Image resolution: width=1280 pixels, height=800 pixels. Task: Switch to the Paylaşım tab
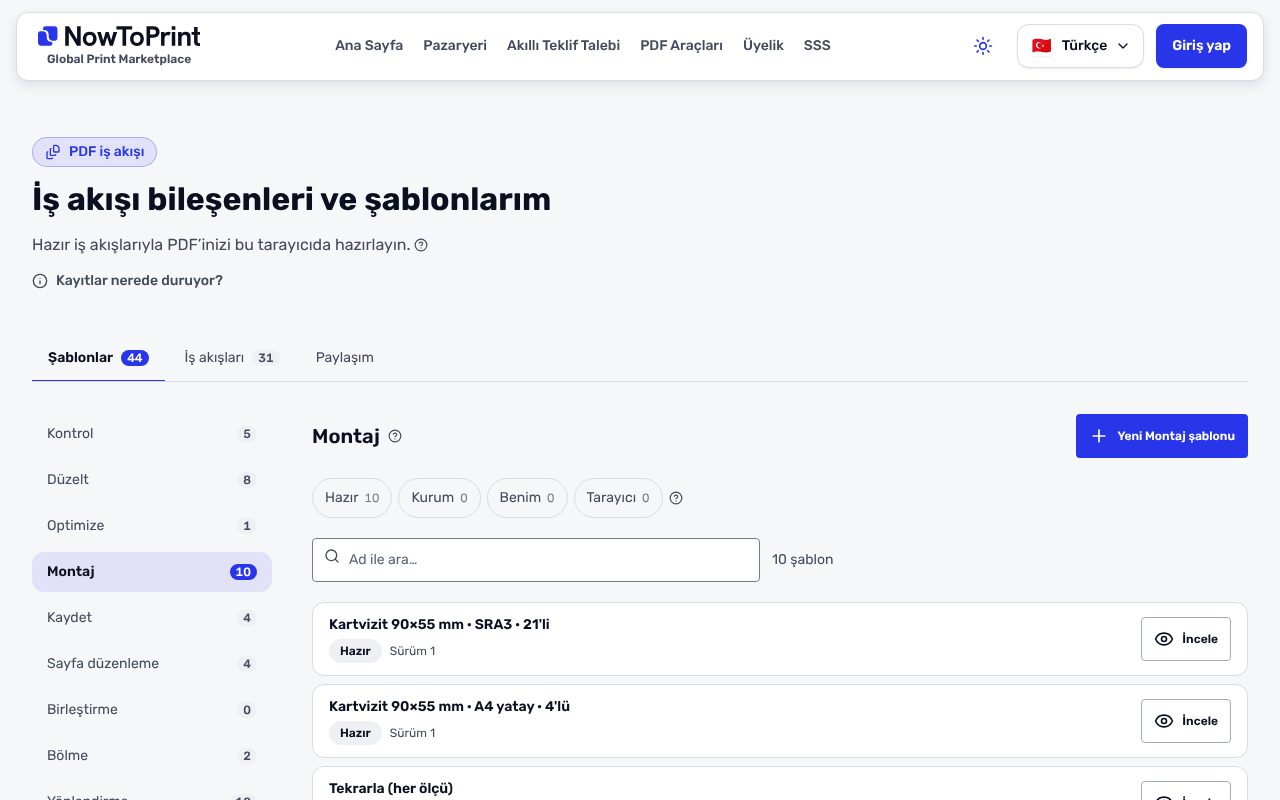point(345,358)
